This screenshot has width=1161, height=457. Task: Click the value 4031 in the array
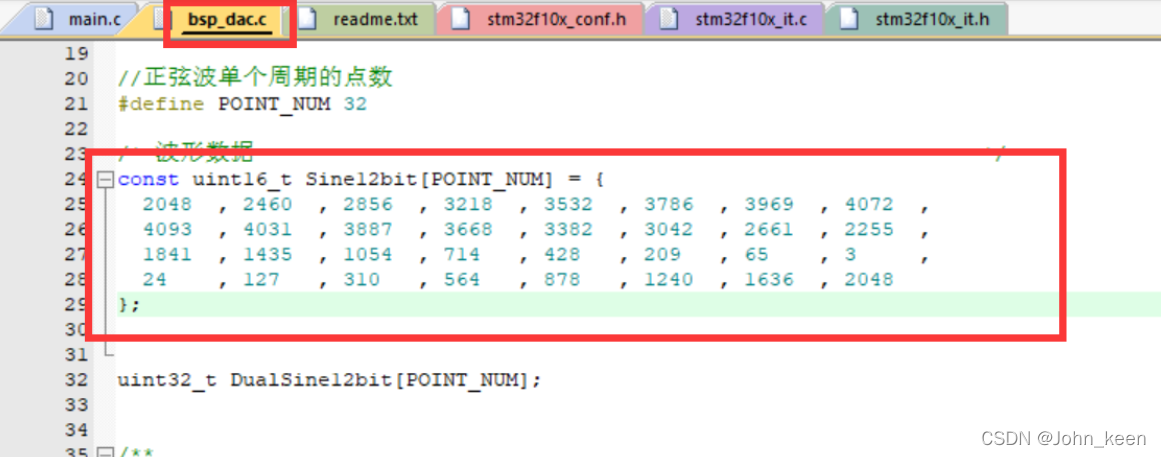tap(268, 229)
